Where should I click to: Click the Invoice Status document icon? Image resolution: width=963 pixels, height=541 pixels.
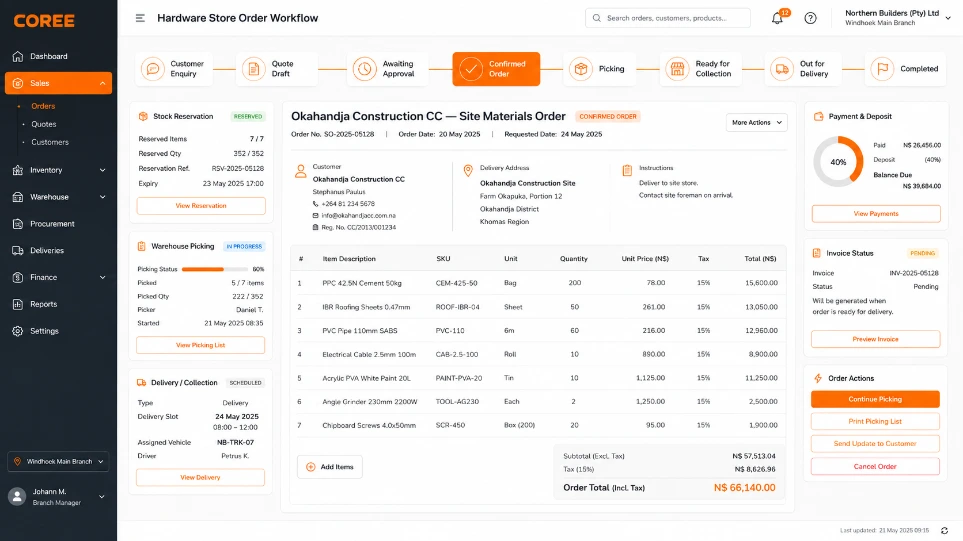click(x=816, y=253)
